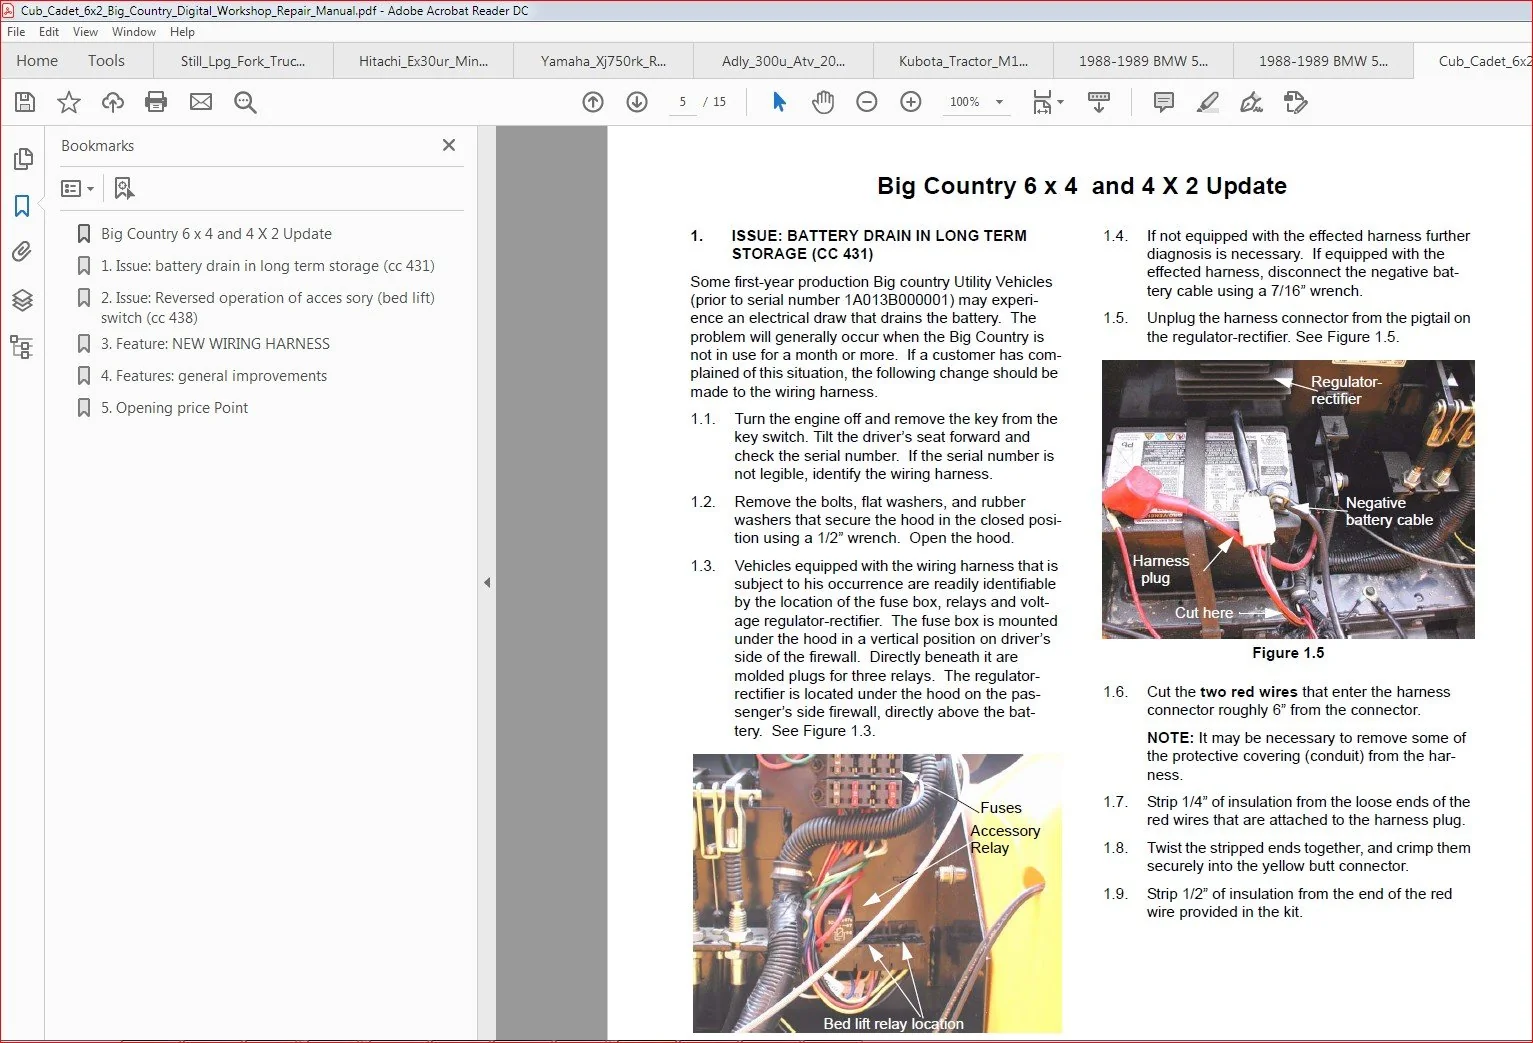Add a comment sticky note
The width and height of the screenshot is (1533, 1043).
click(1164, 102)
